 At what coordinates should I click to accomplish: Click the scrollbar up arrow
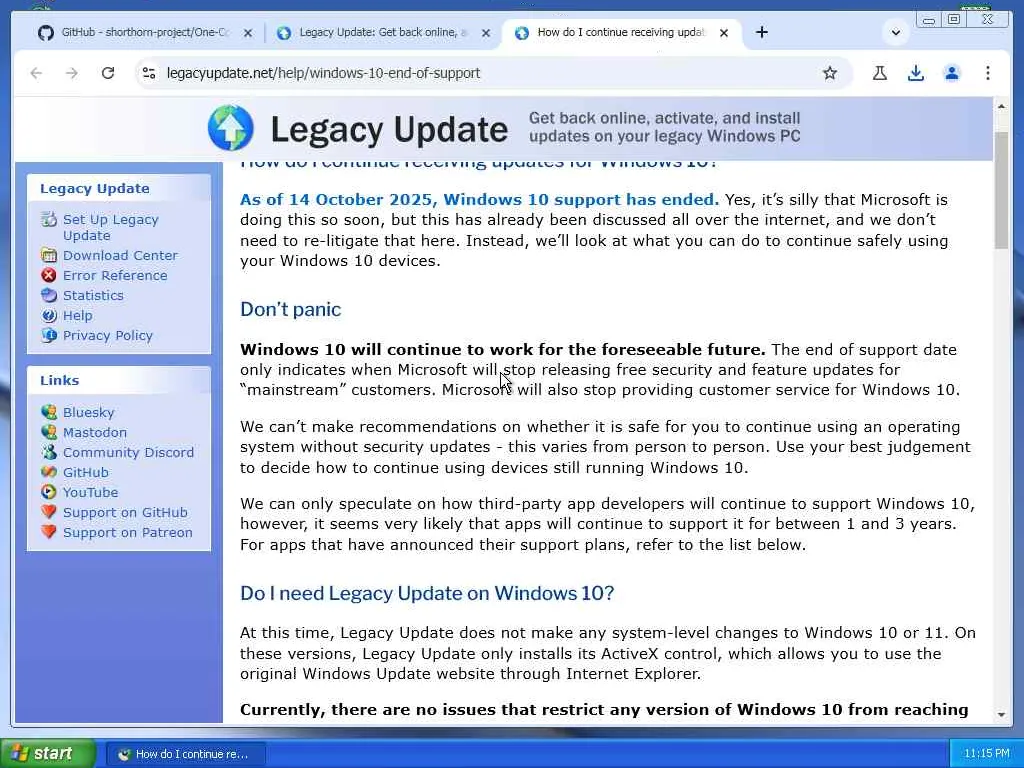pos(1001,106)
